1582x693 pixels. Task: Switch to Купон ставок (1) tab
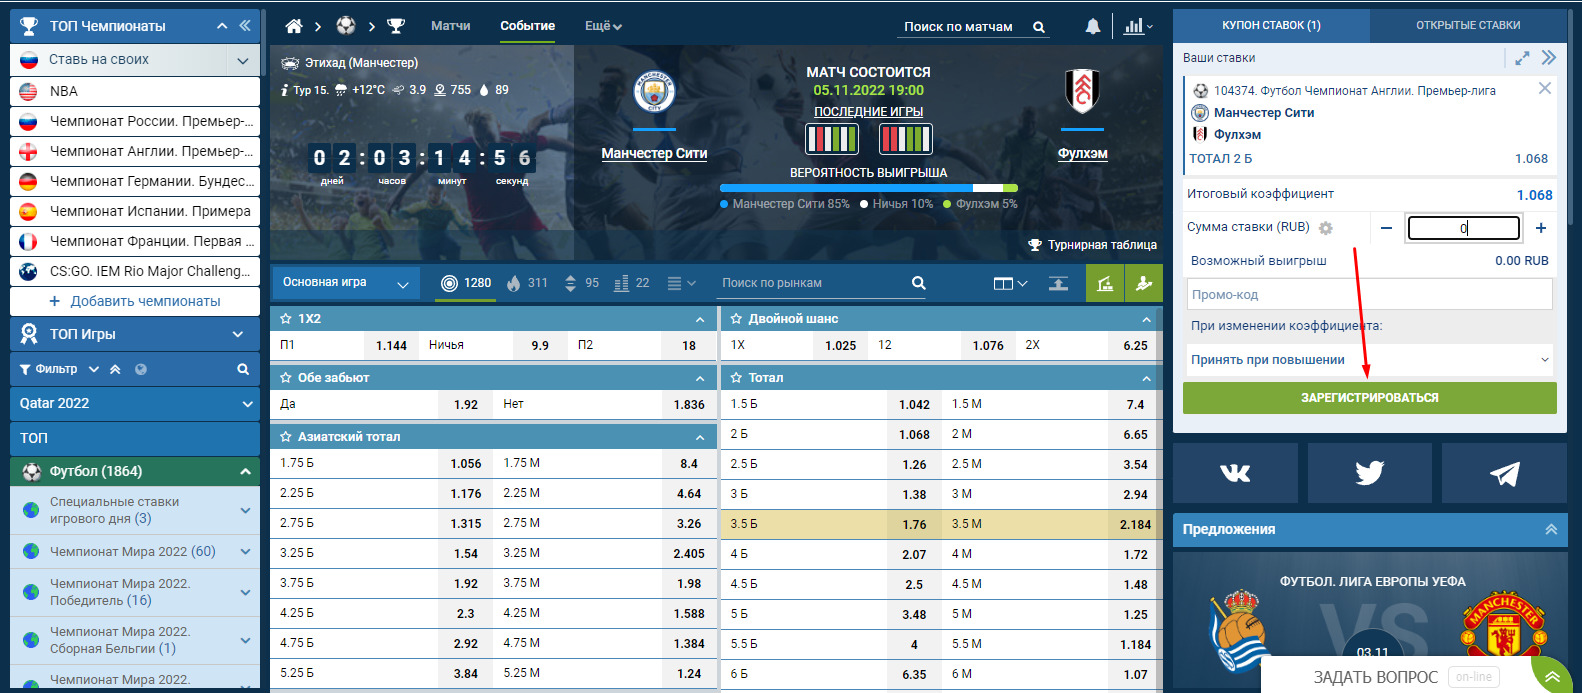pos(1271,25)
